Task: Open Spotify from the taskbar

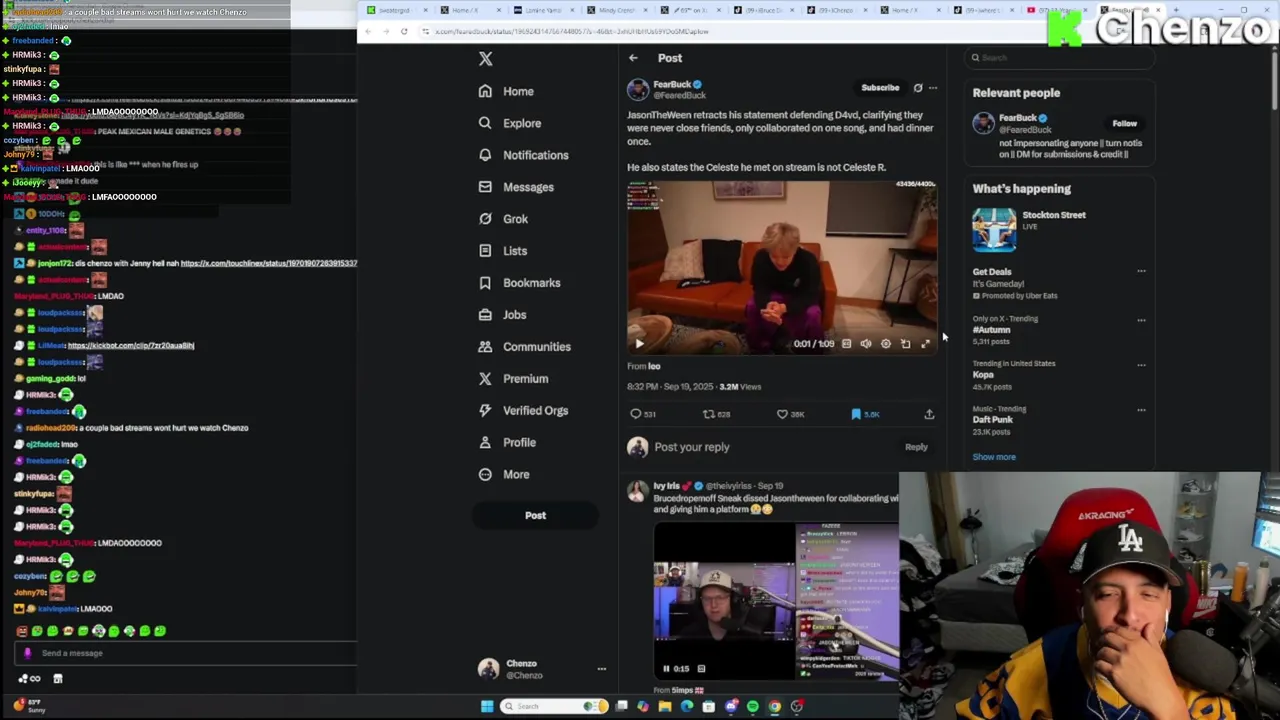Action: point(753,707)
